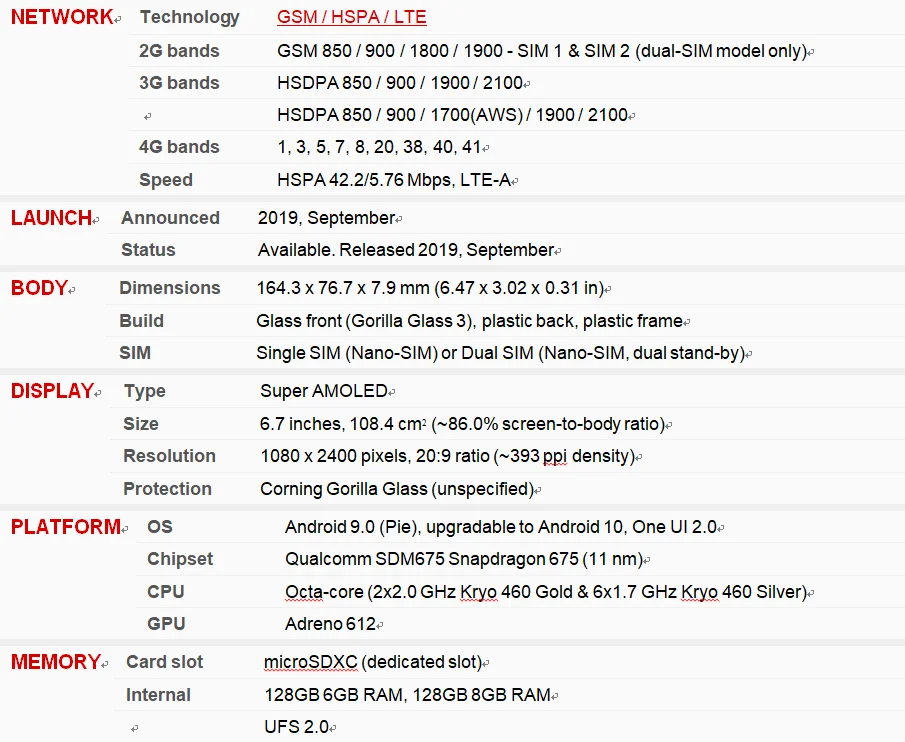The height and width of the screenshot is (742, 905).
Task: Click the Chipset label
Action: click(180, 559)
